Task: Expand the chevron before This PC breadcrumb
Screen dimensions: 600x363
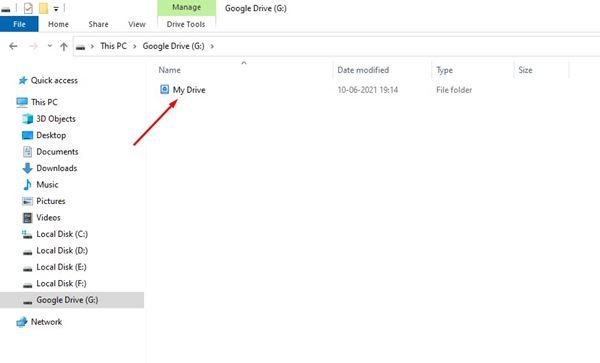Action: (x=92, y=46)
